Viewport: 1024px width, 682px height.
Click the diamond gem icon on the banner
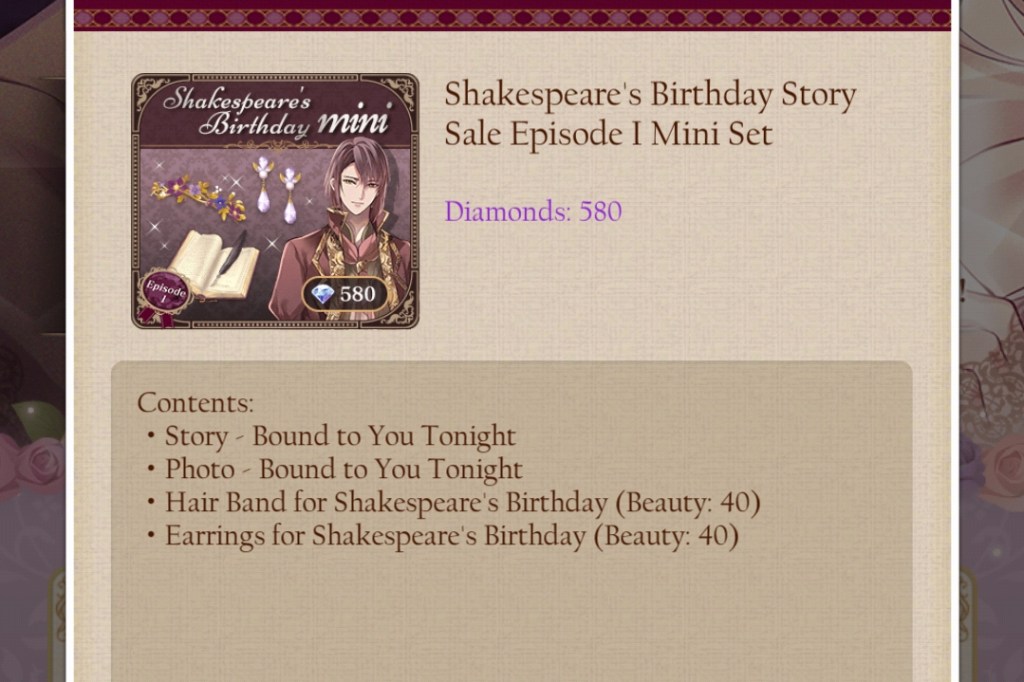[323, 294]
